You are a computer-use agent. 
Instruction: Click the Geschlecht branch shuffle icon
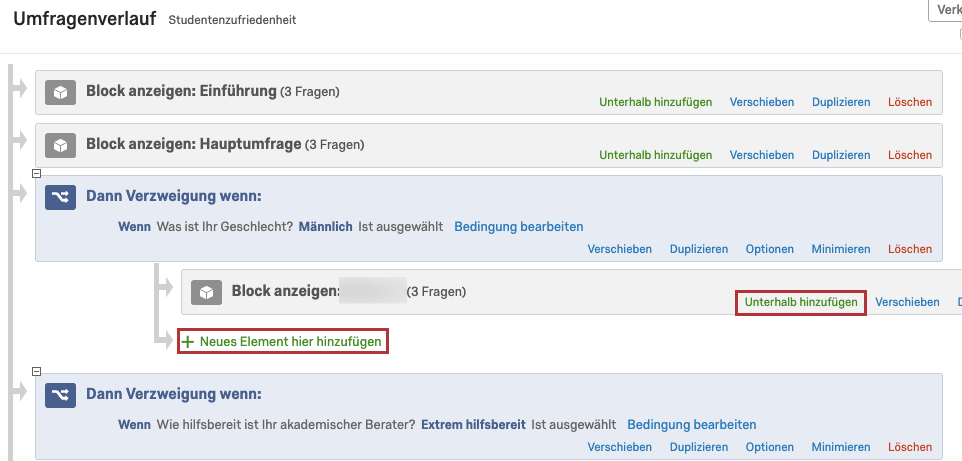(x=60, y=197)
